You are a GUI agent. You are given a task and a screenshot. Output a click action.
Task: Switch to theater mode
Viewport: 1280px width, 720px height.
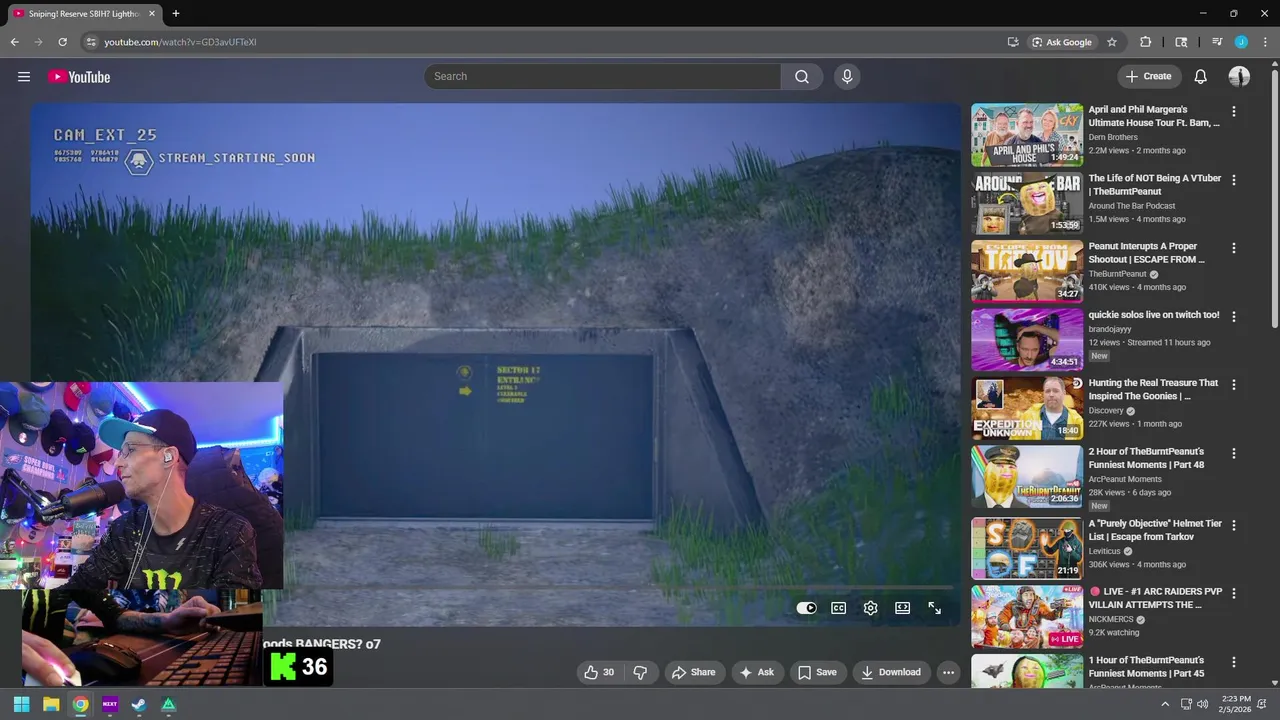tap(902, 608)
